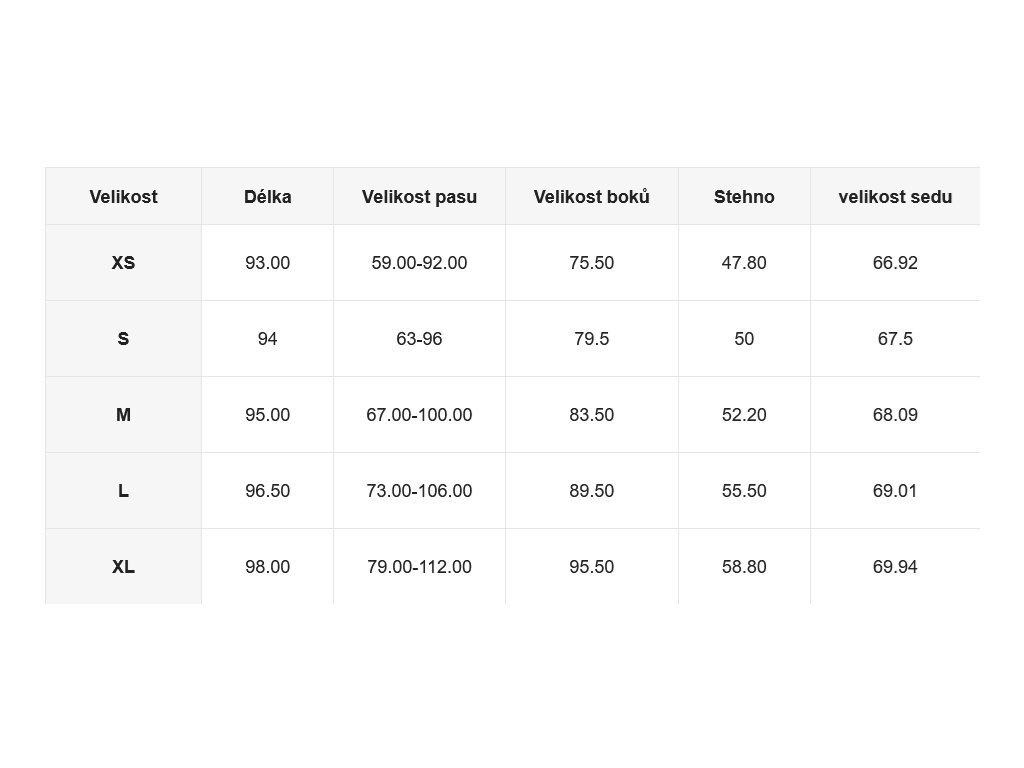The image size is (1024, 768).
Task: Click the velikost sedu column header
Action: (x=895, y=197)
